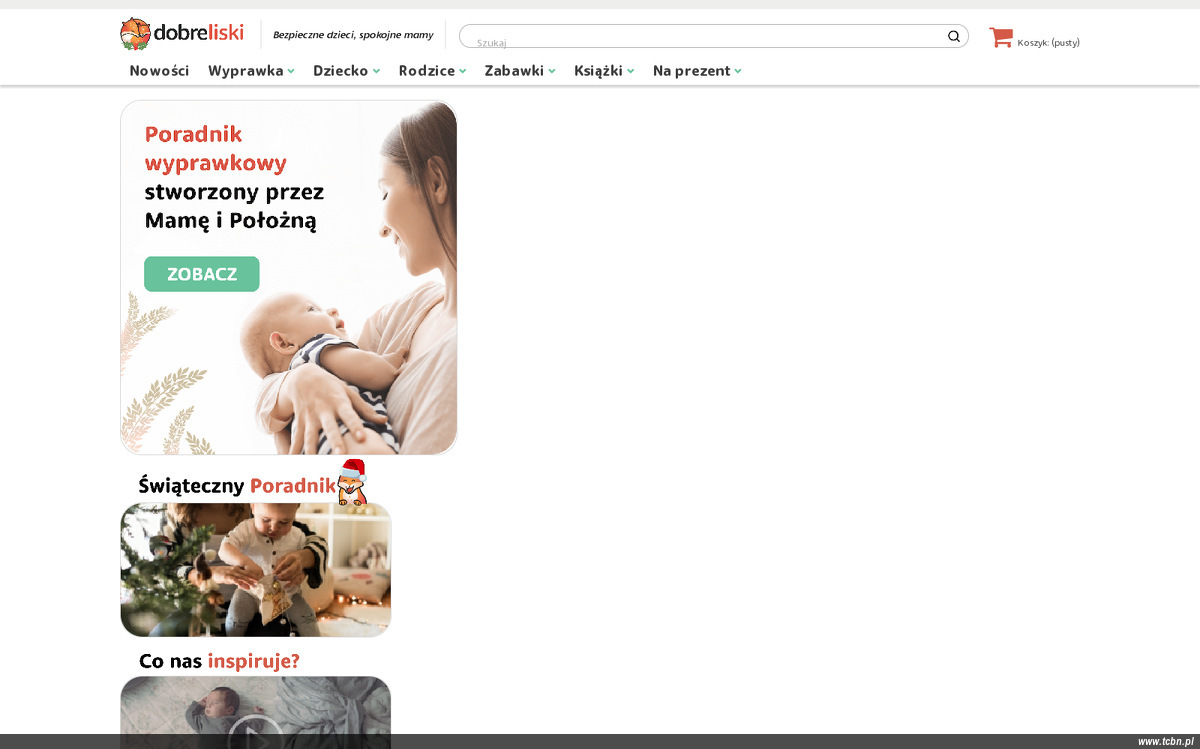Play the Co nas inspiruje video
This screenshot has height=749, width=1200.
point(255,737)
